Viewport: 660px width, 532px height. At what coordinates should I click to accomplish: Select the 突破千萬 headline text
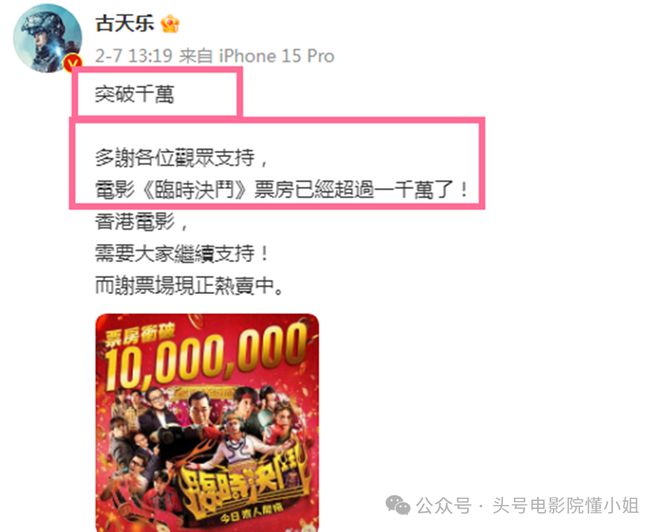[x=135, y=94]
